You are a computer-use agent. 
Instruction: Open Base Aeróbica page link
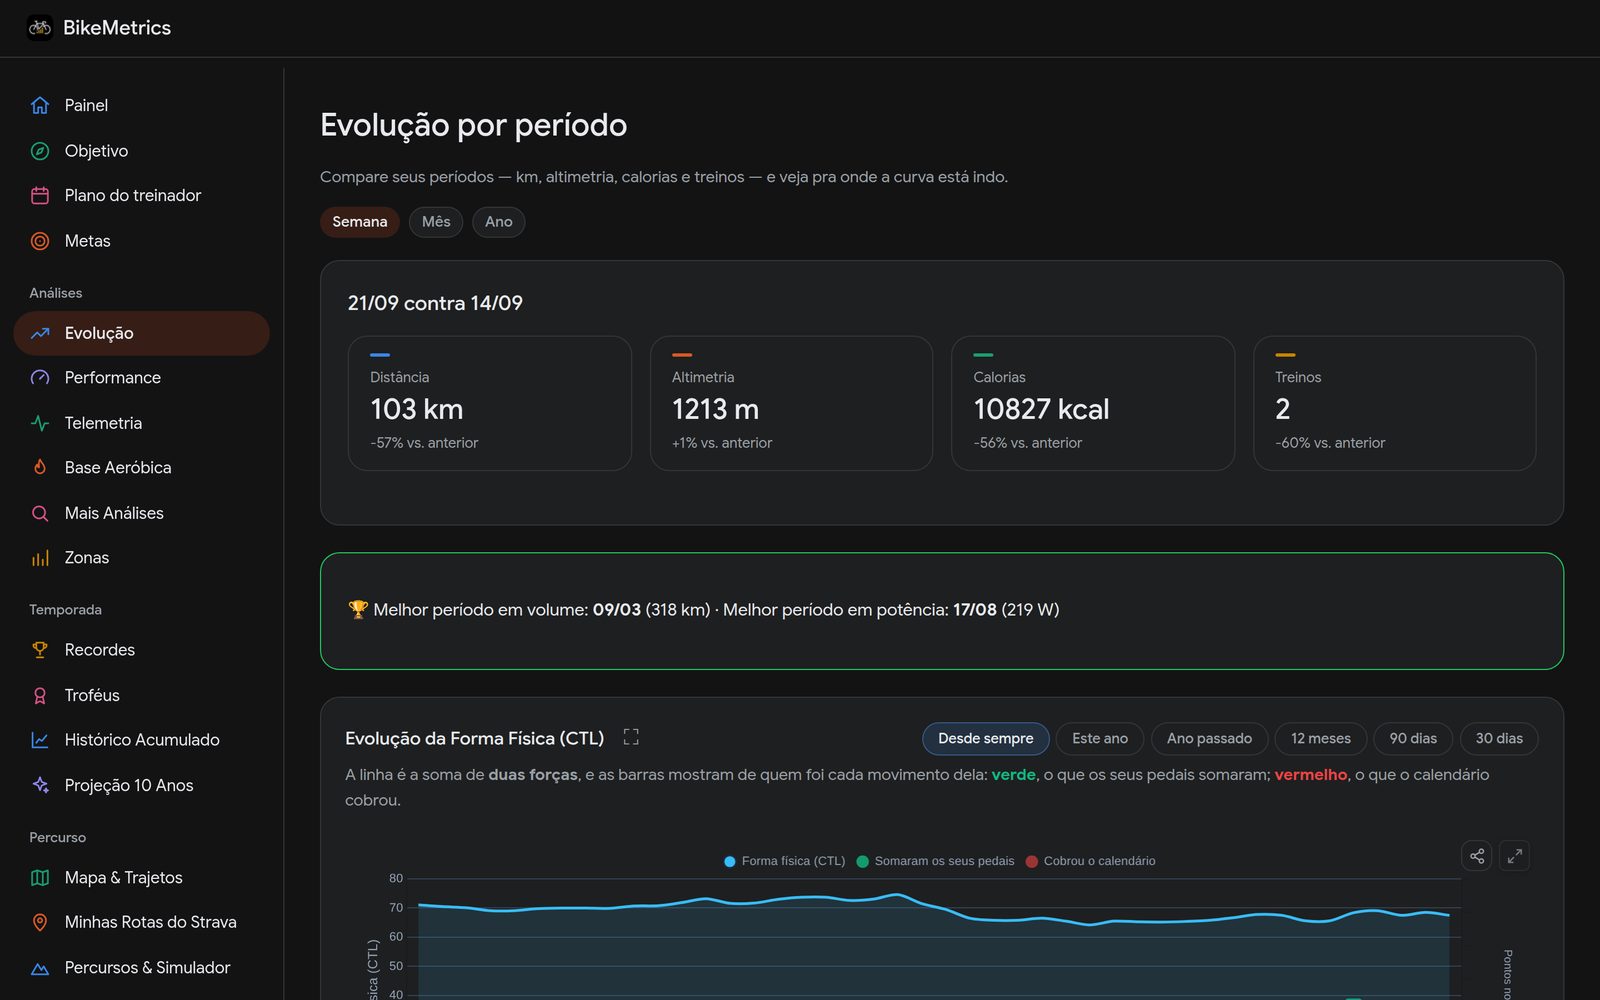click(x=141, y=467)
